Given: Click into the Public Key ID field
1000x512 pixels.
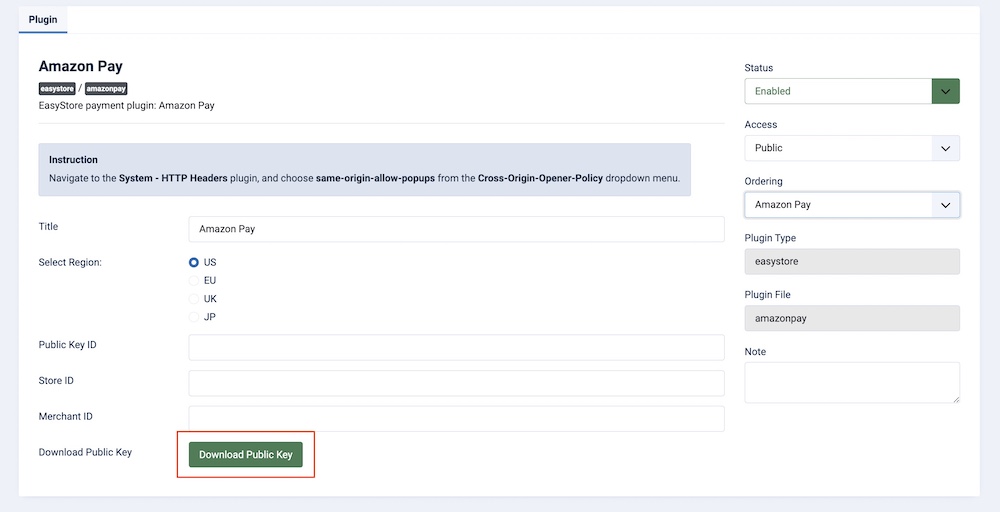Looking at the screenshot, I should (456, 347).
